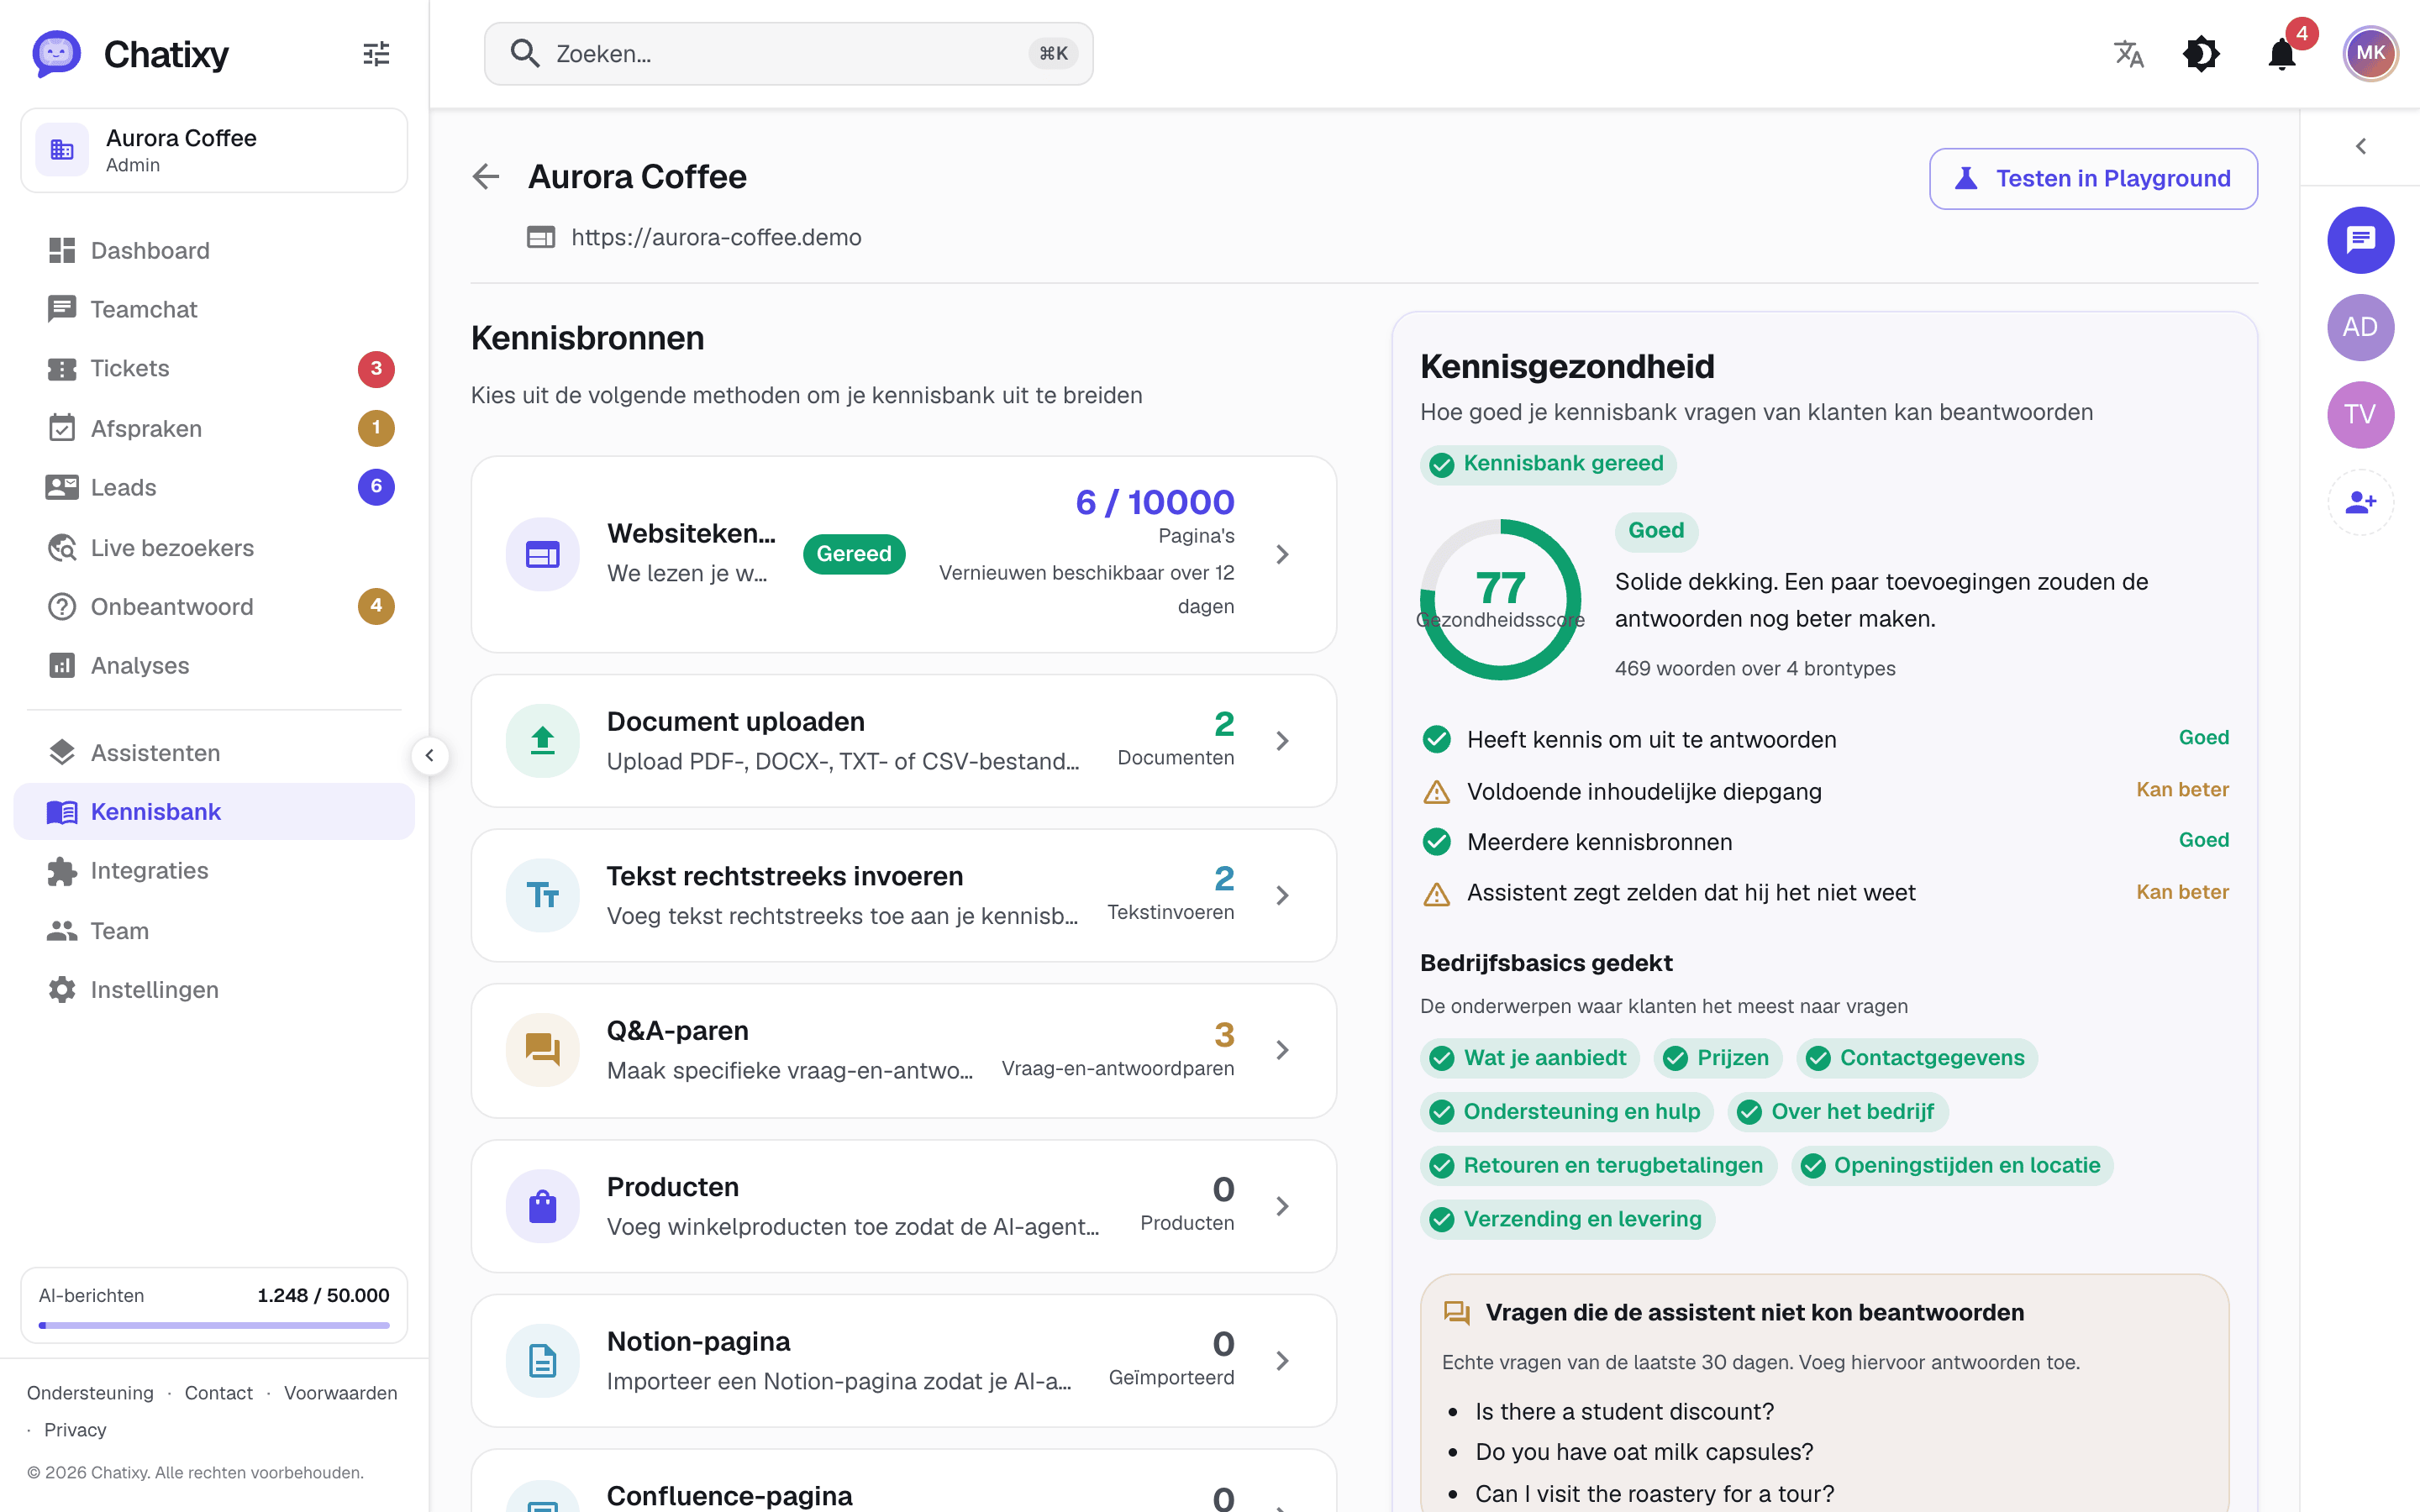This screenshot has height=1512, width=2420.
Task: Click the website knowledge source icon
Action: click(543, 554)
